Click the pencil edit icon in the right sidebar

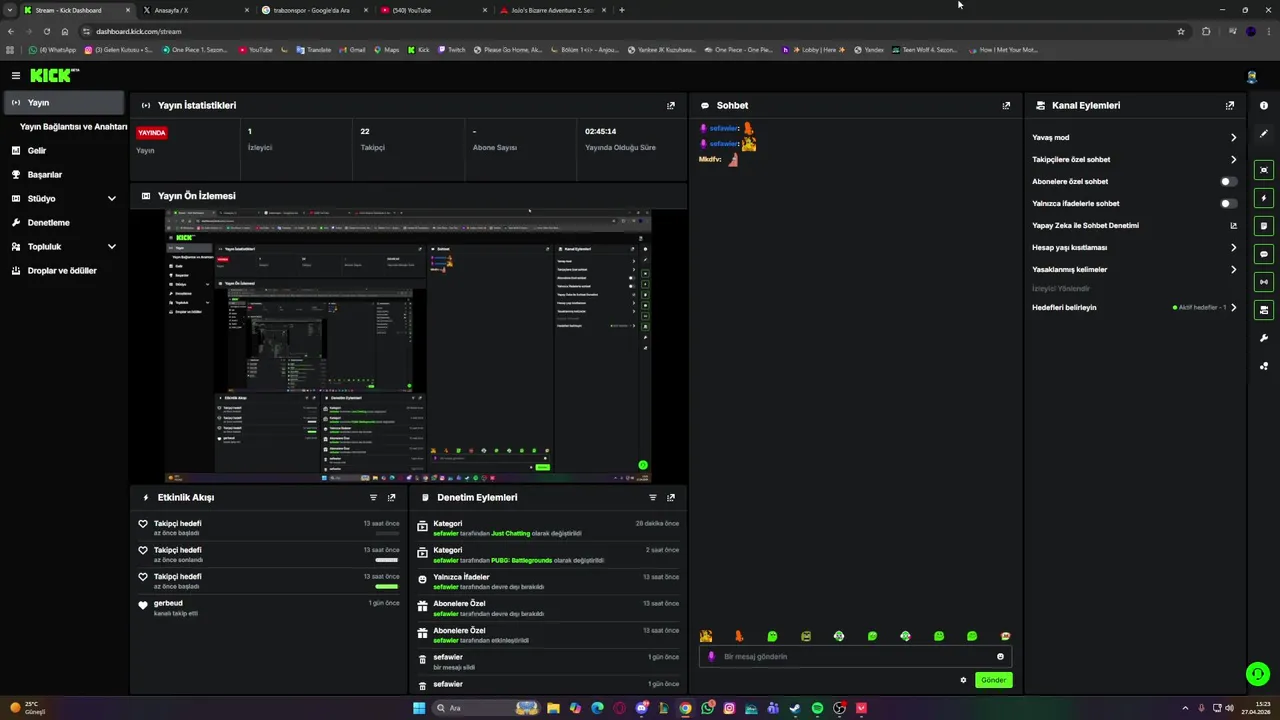point(1264,133)
